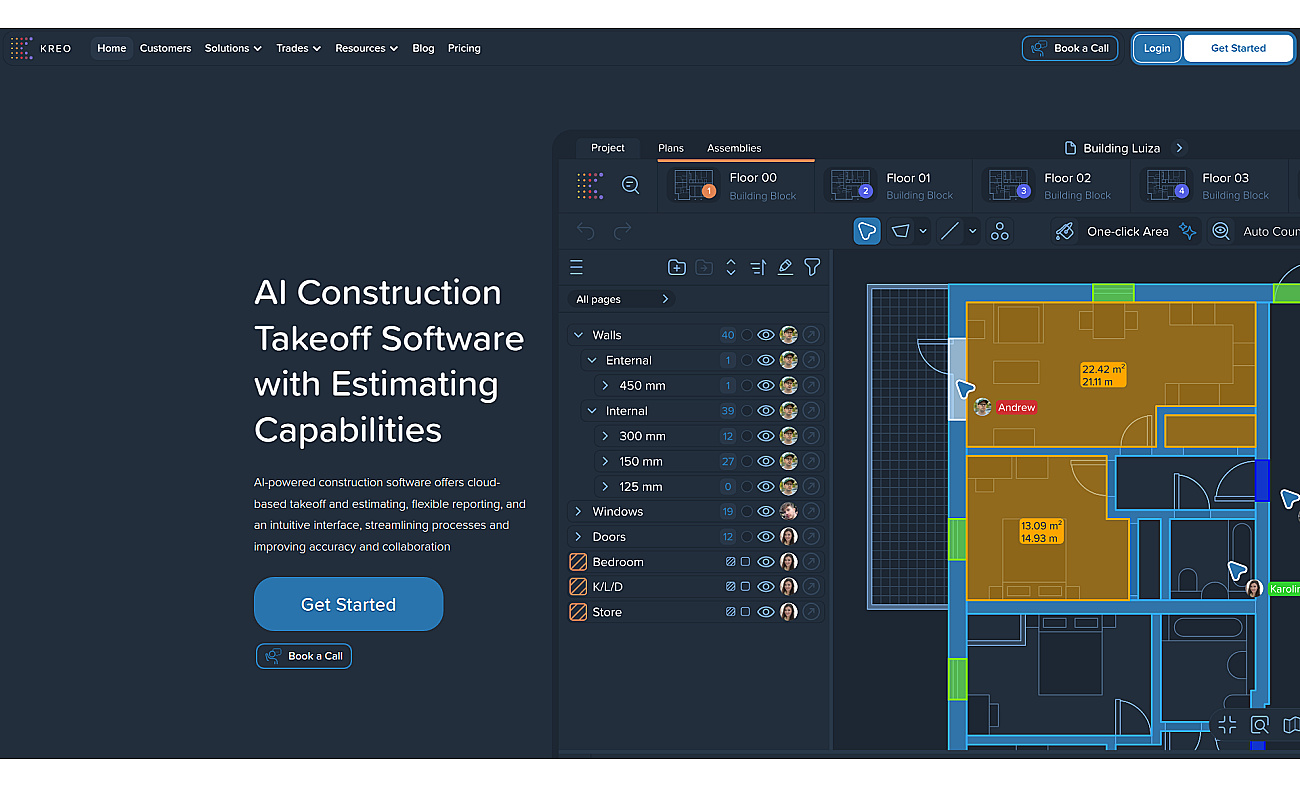Click the fit-to-screen icon in the plan viewer
Screen dimensions: 1300x788
(x=1227, y=726)
